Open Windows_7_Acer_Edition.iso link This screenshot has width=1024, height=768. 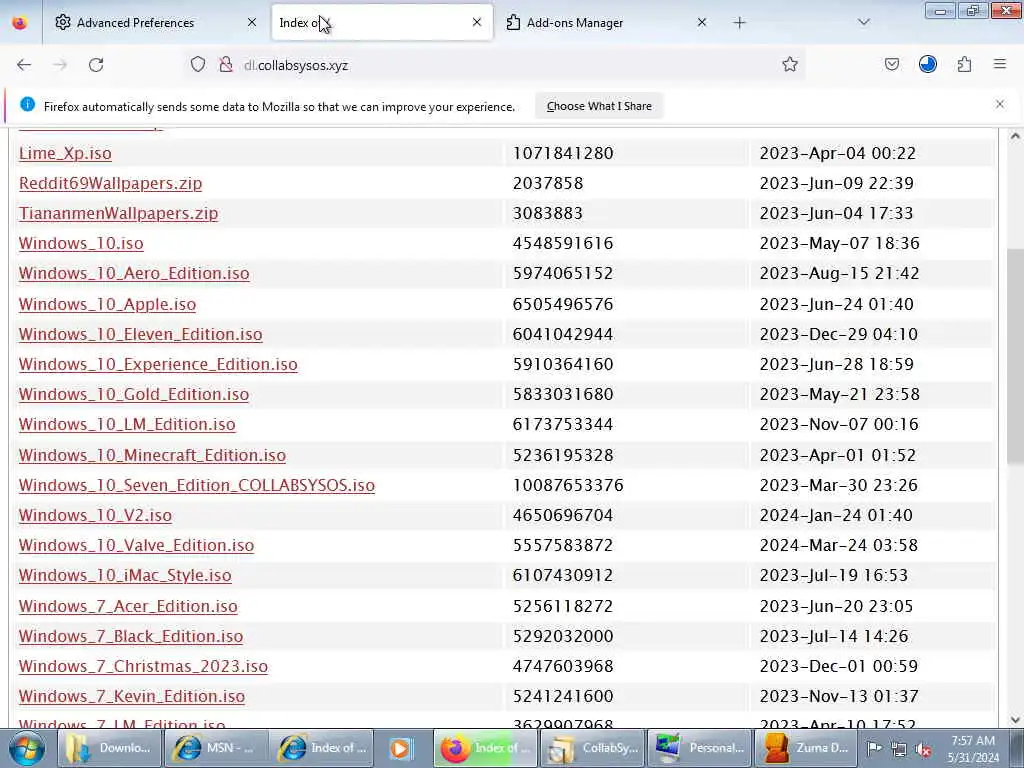coord(128,606)
